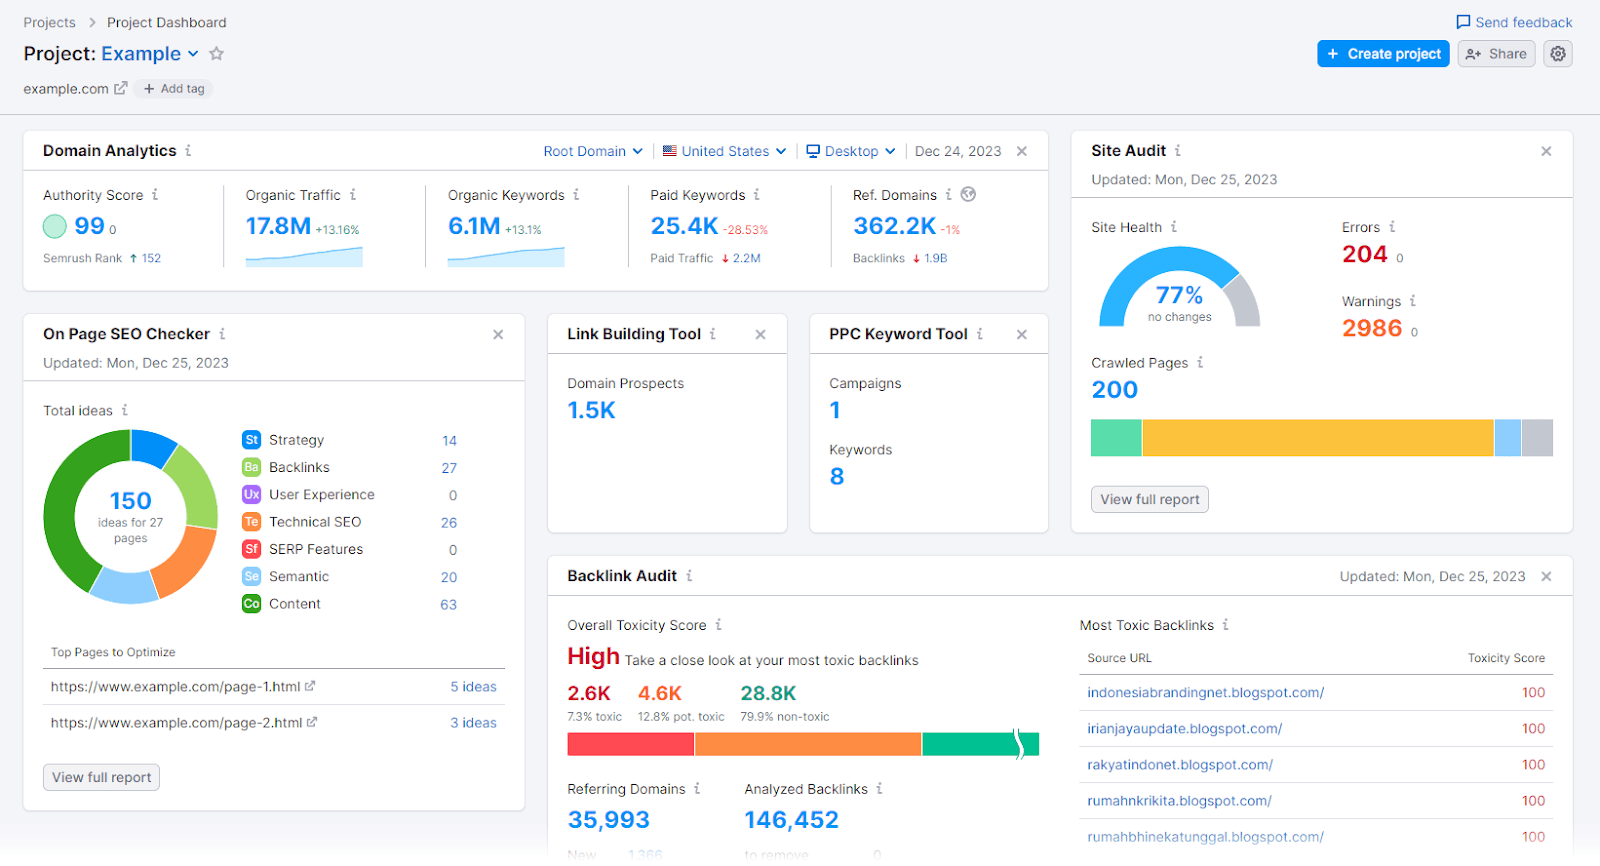Screen dimensions: 1600x866
Task: Click the Technical SEO 'Te' icon
Action: coord(251,522)
